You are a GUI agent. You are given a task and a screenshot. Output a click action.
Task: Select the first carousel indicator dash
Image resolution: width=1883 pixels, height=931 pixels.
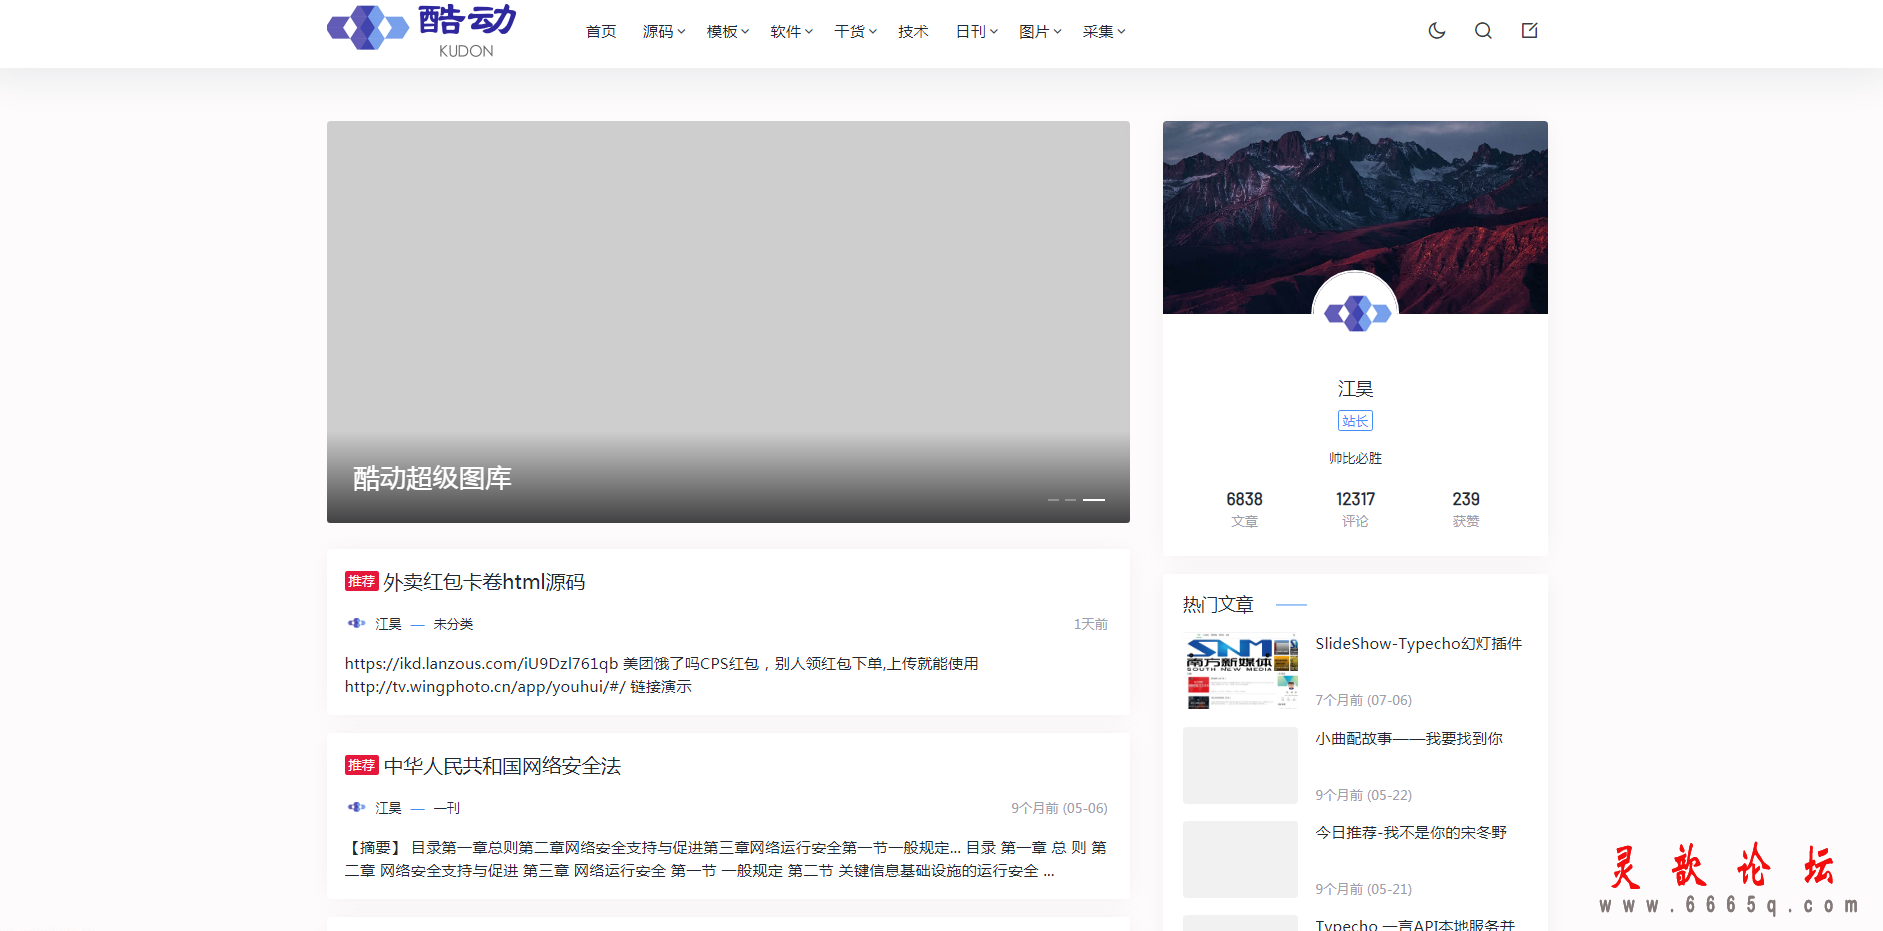1053,499
